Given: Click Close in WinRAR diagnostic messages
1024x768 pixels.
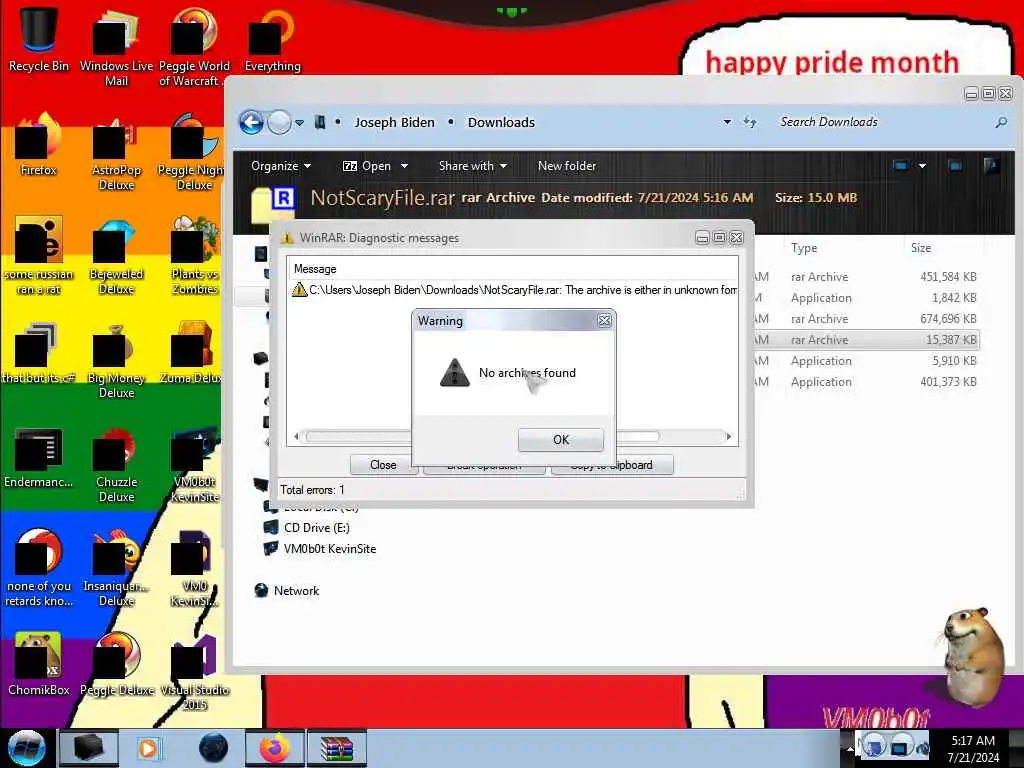Looking at the screenshot, I should (x=383, y=465).
